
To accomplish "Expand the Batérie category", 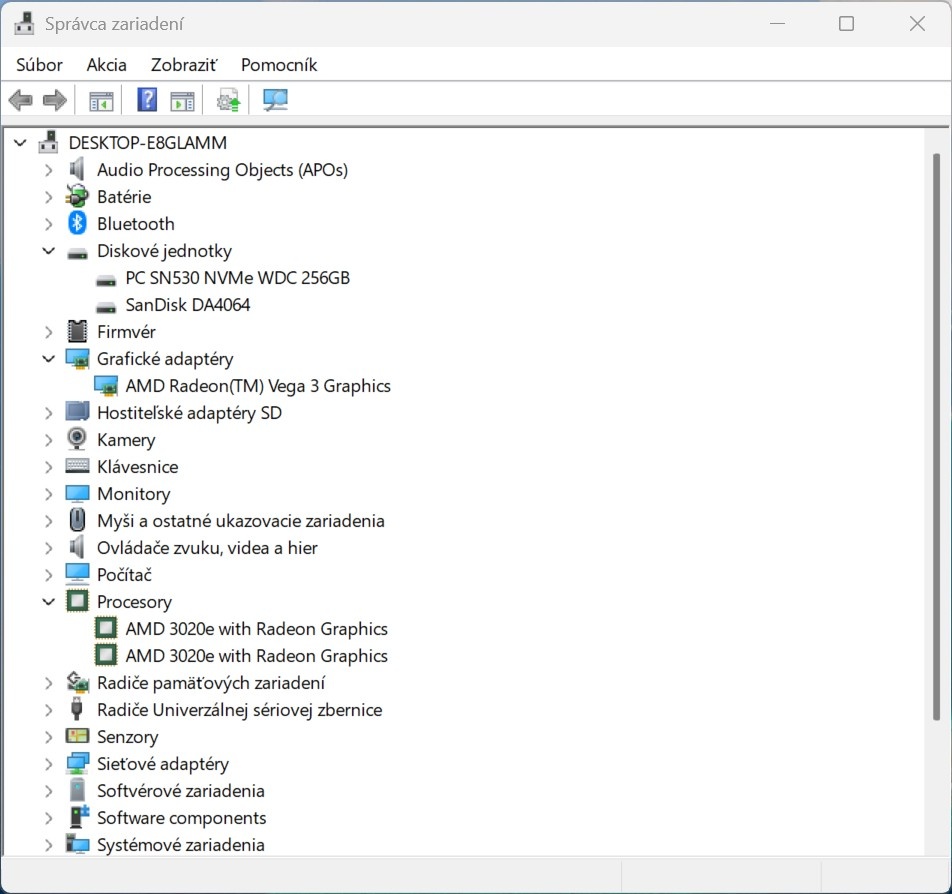I will pos(48,197).
